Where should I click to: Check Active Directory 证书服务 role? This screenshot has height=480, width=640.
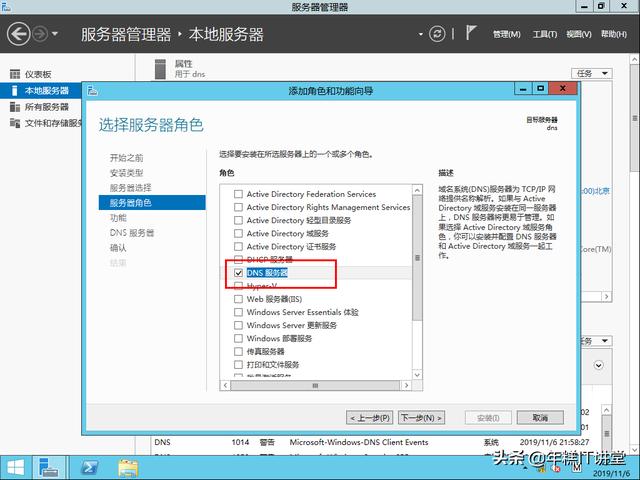[x=238, y=247]
